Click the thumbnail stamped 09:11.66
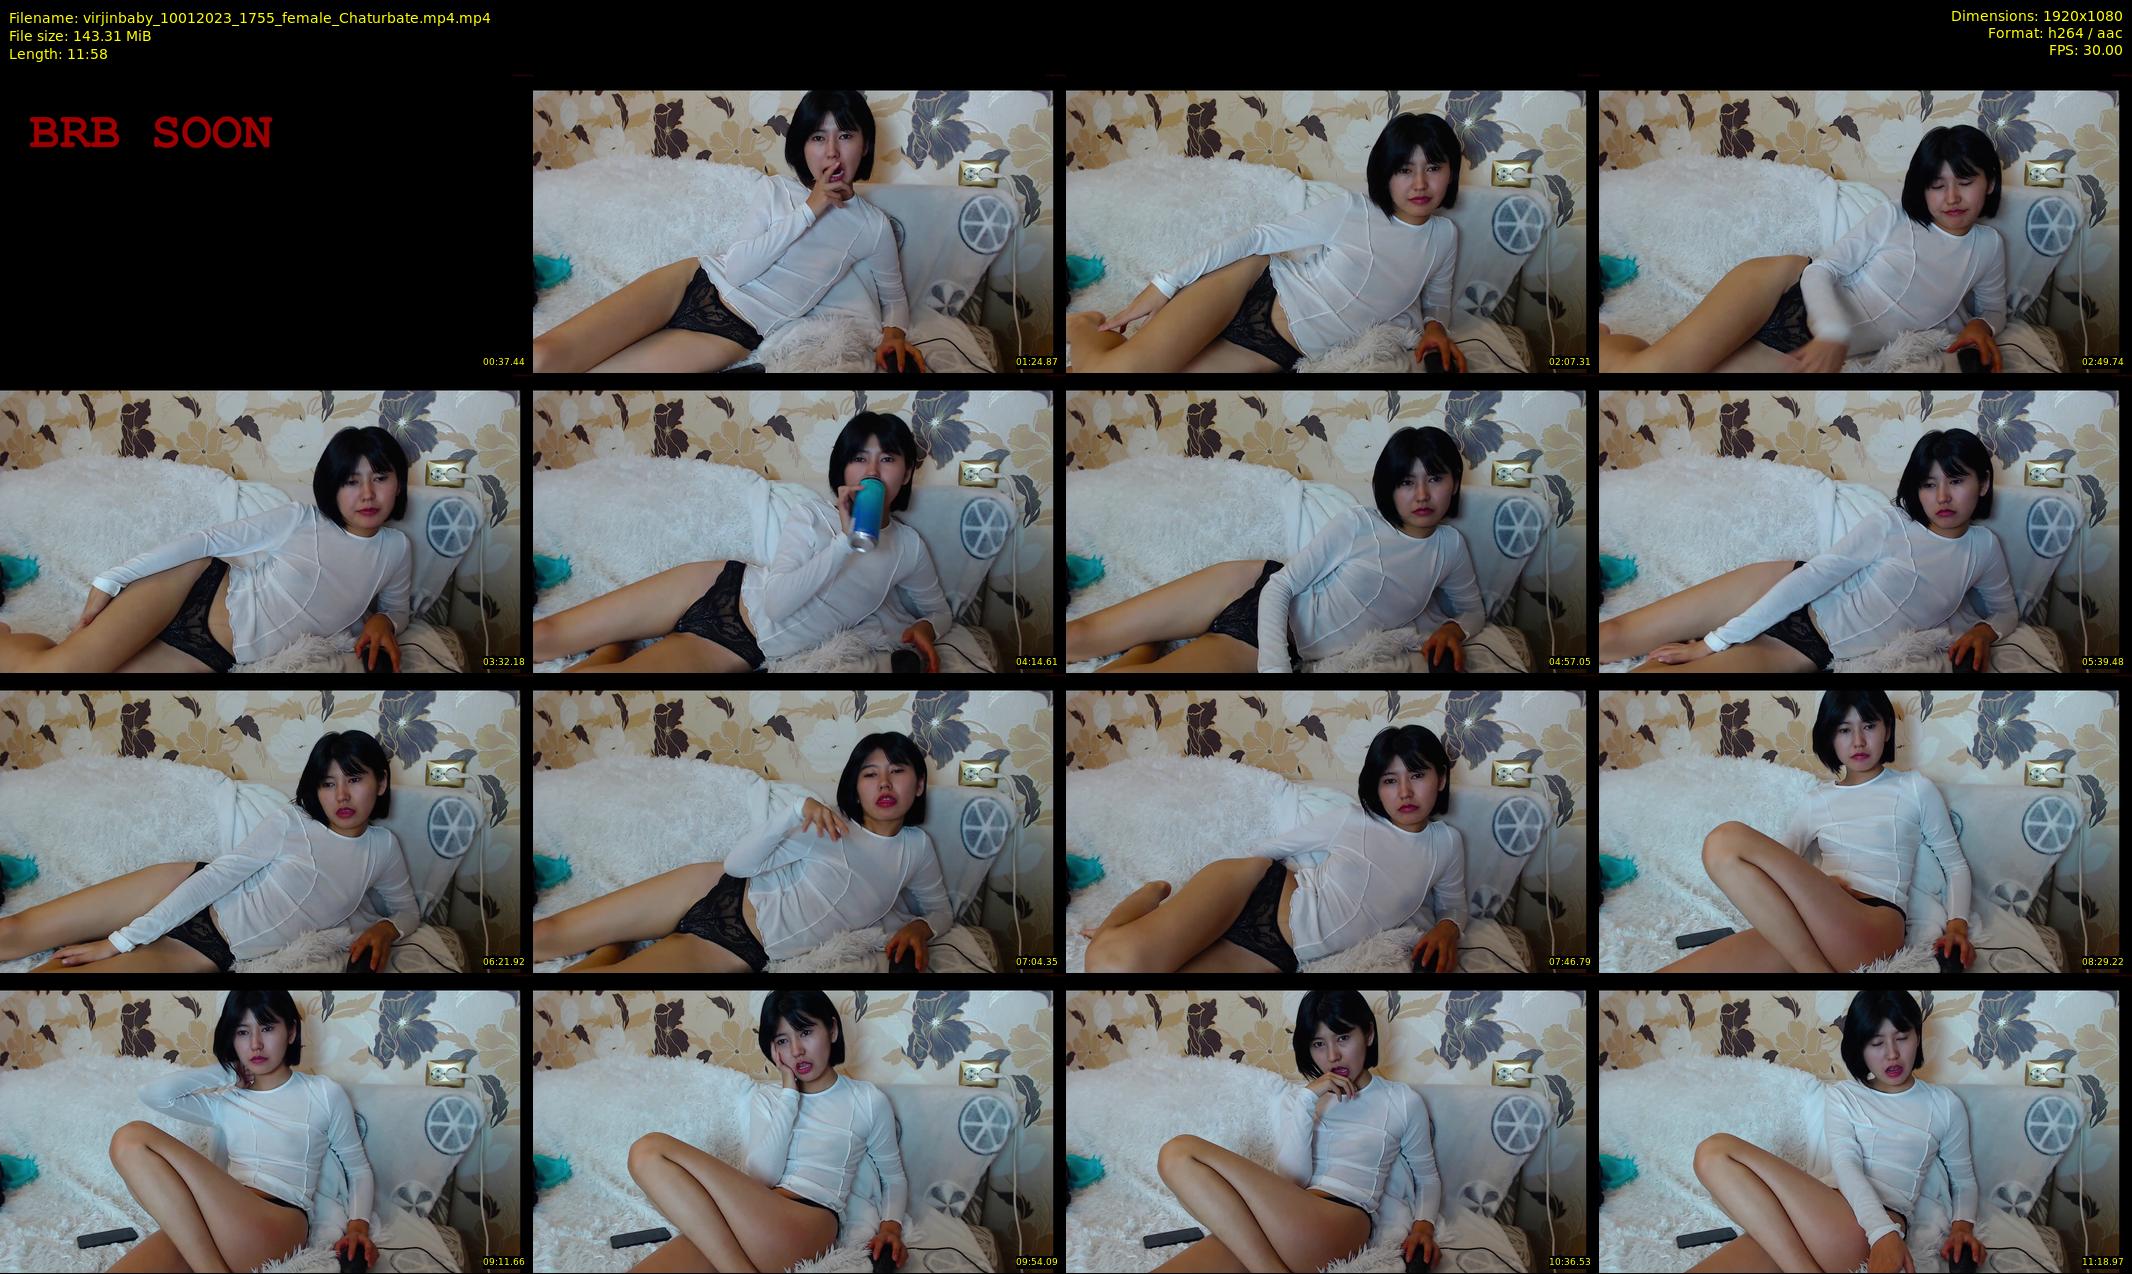Viewport: 2132px width, 1274px height. pyautogui.click(x=260, y=1130)
